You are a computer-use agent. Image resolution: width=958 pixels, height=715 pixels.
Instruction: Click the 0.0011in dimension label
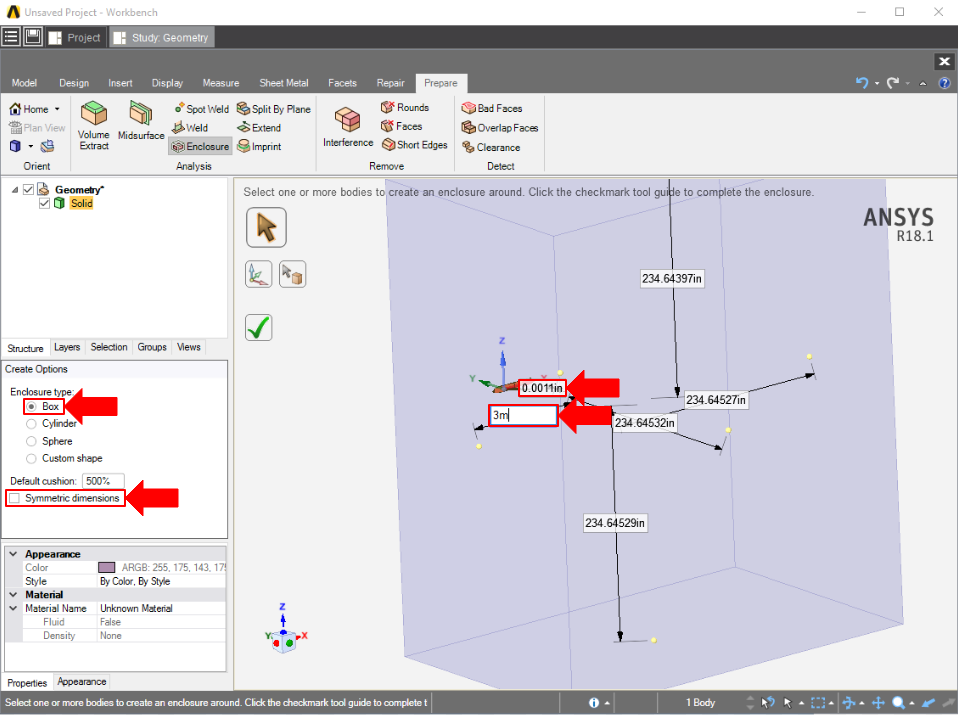tap(542, 388)
